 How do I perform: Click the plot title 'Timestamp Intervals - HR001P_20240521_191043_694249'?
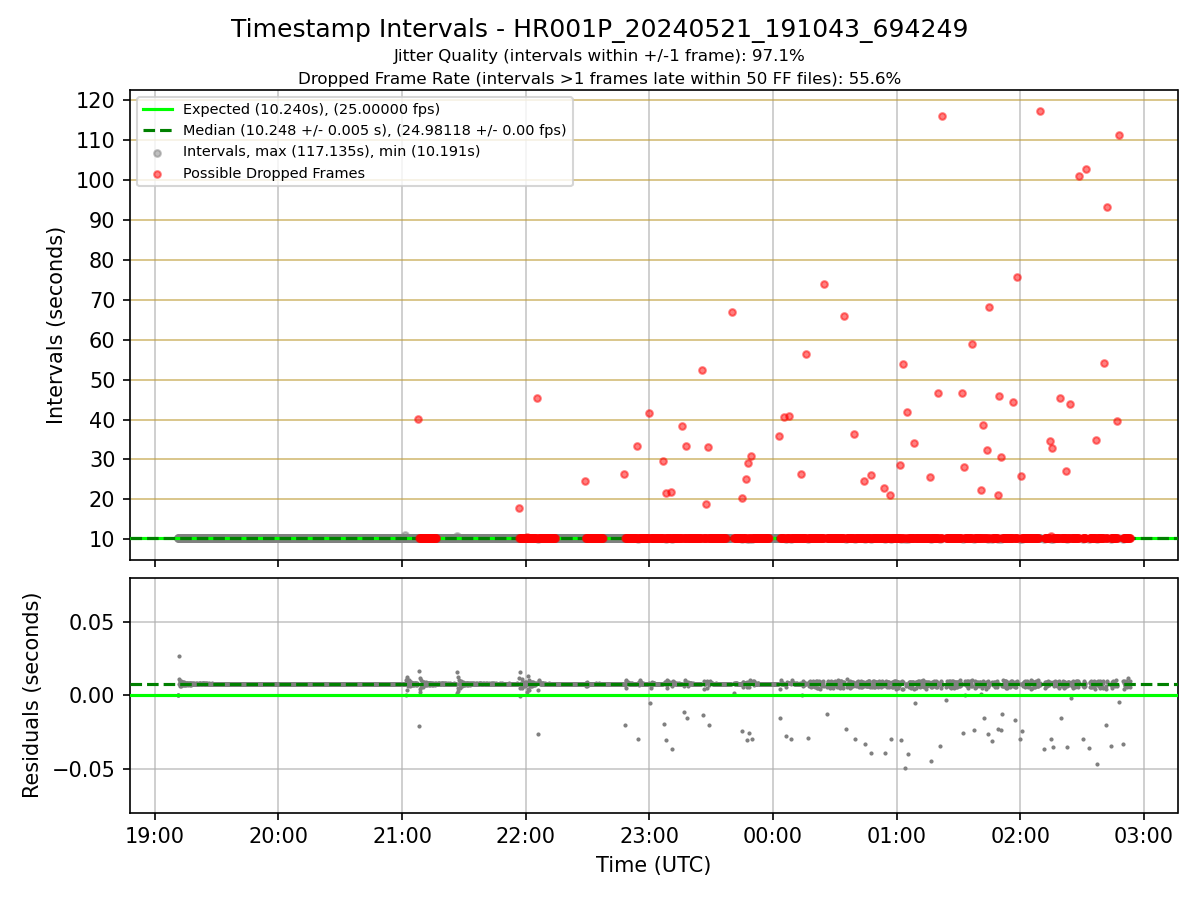[599, 29]
